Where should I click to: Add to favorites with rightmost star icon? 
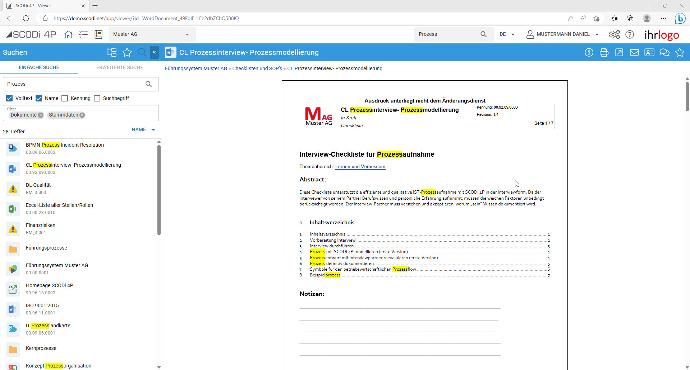click(x=679, y=53)
